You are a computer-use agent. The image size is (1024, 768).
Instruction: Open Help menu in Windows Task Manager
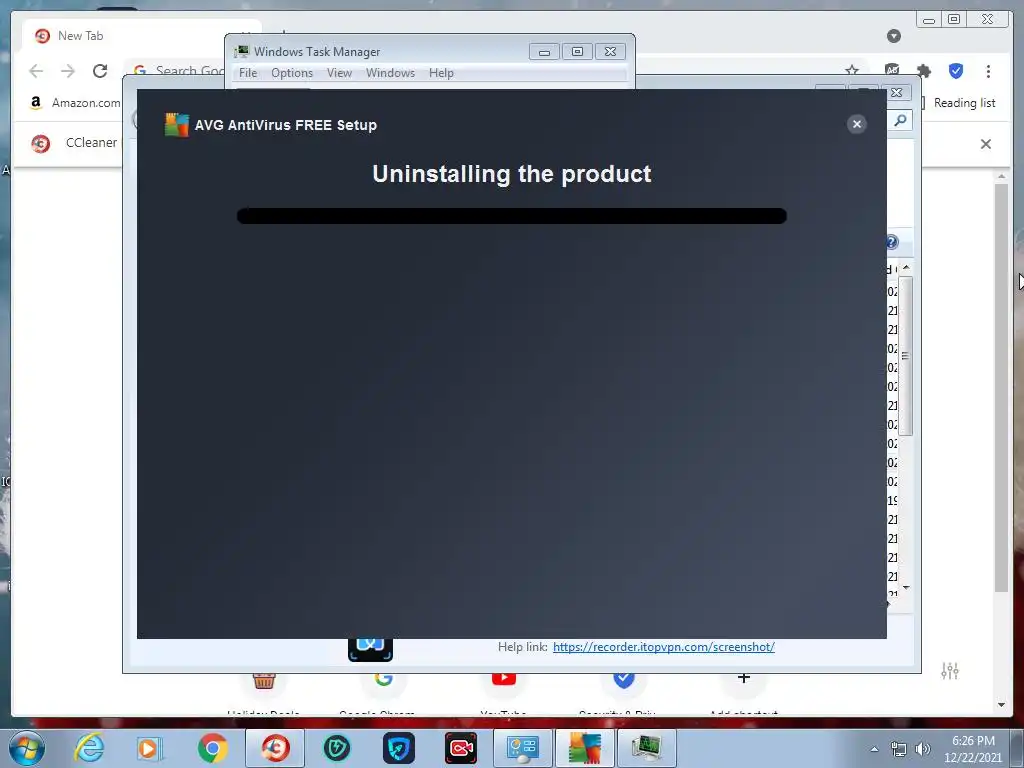pos(441,73)
